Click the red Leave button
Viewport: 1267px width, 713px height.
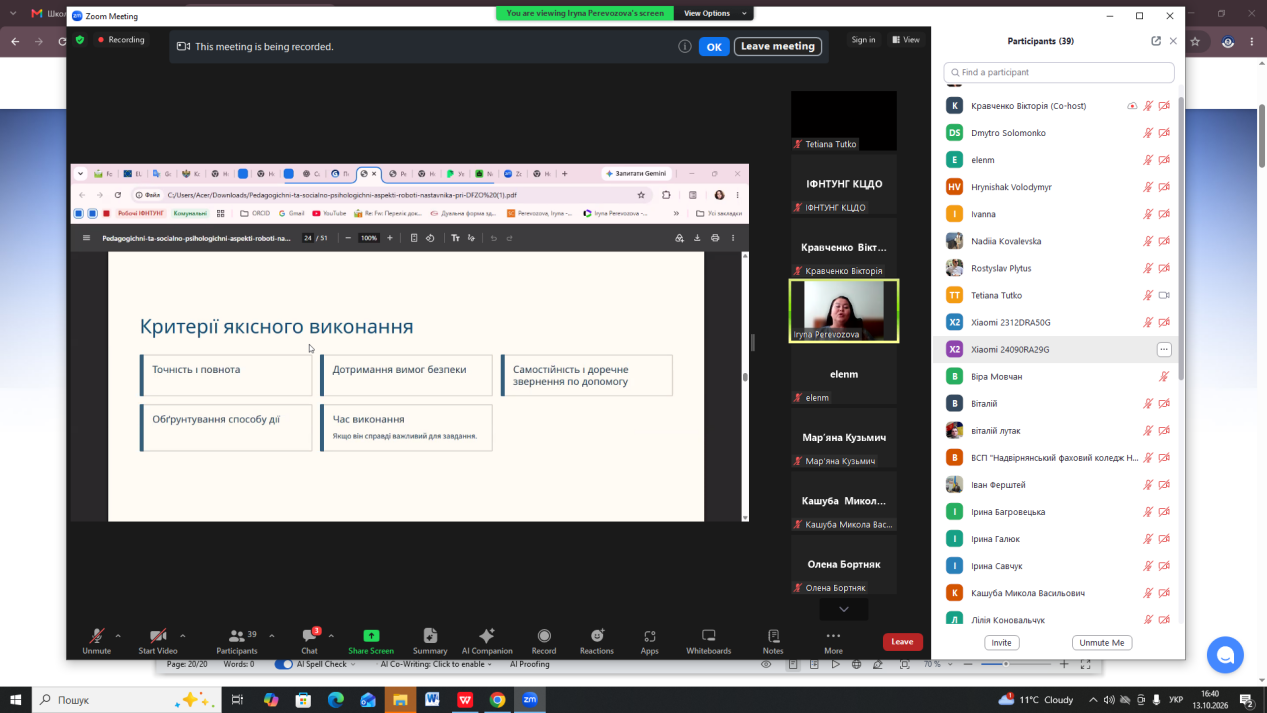click(x=902, y=642)
